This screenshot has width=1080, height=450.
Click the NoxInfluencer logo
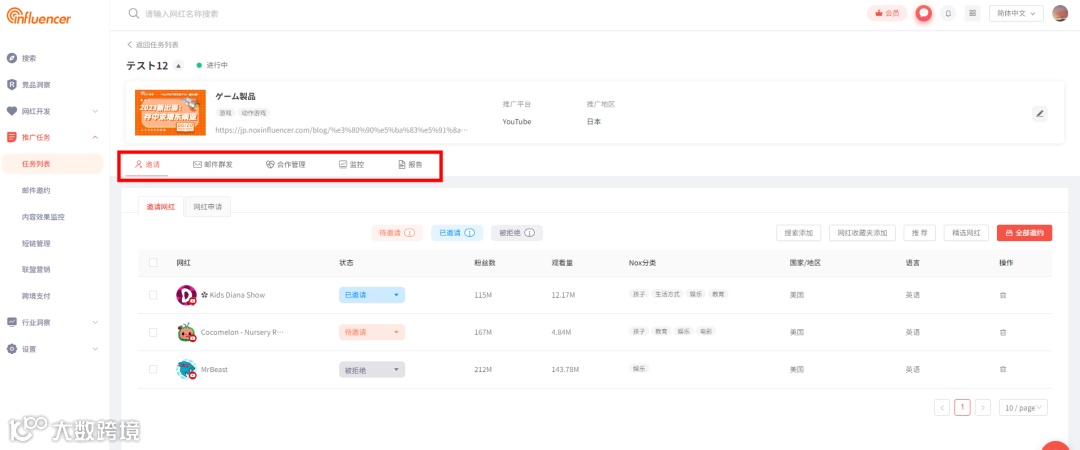[x=39, y=17]
